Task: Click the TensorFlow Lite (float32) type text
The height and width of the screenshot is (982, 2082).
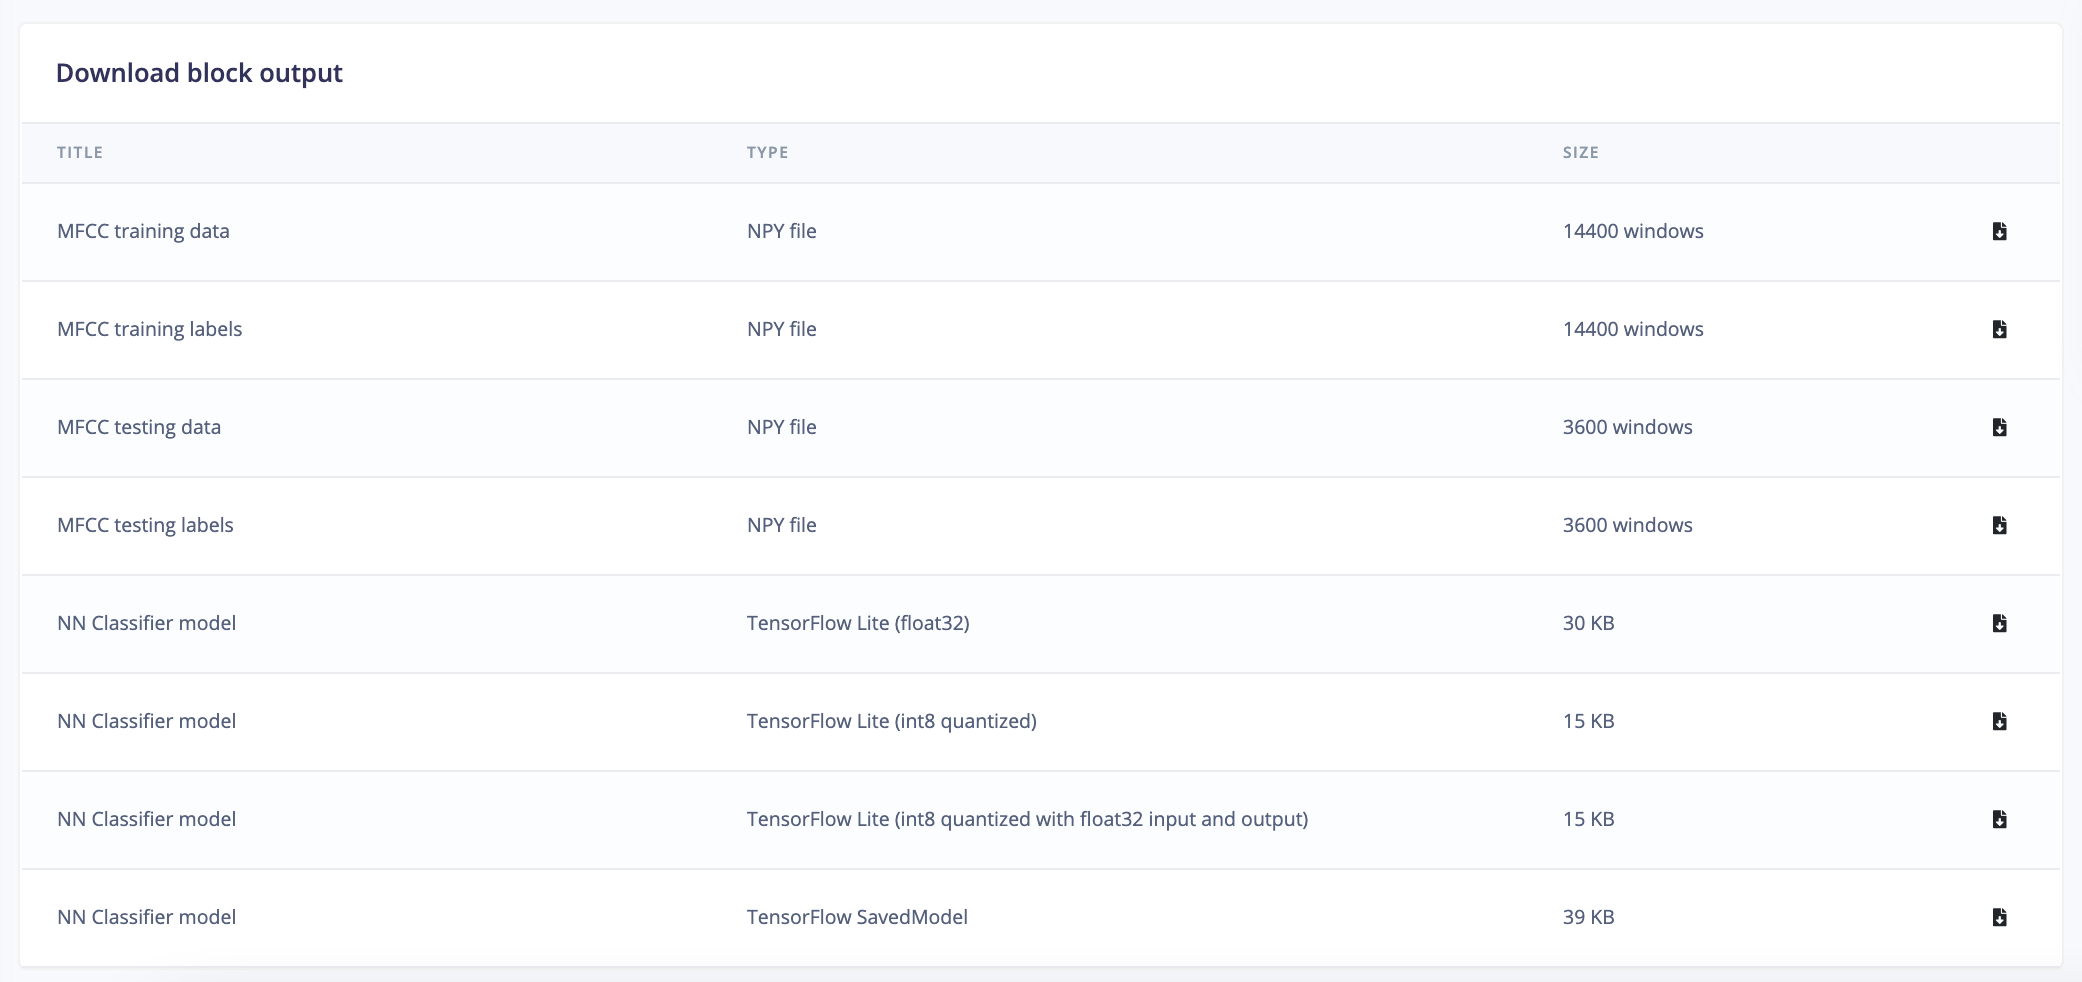Action: [858, 623]
